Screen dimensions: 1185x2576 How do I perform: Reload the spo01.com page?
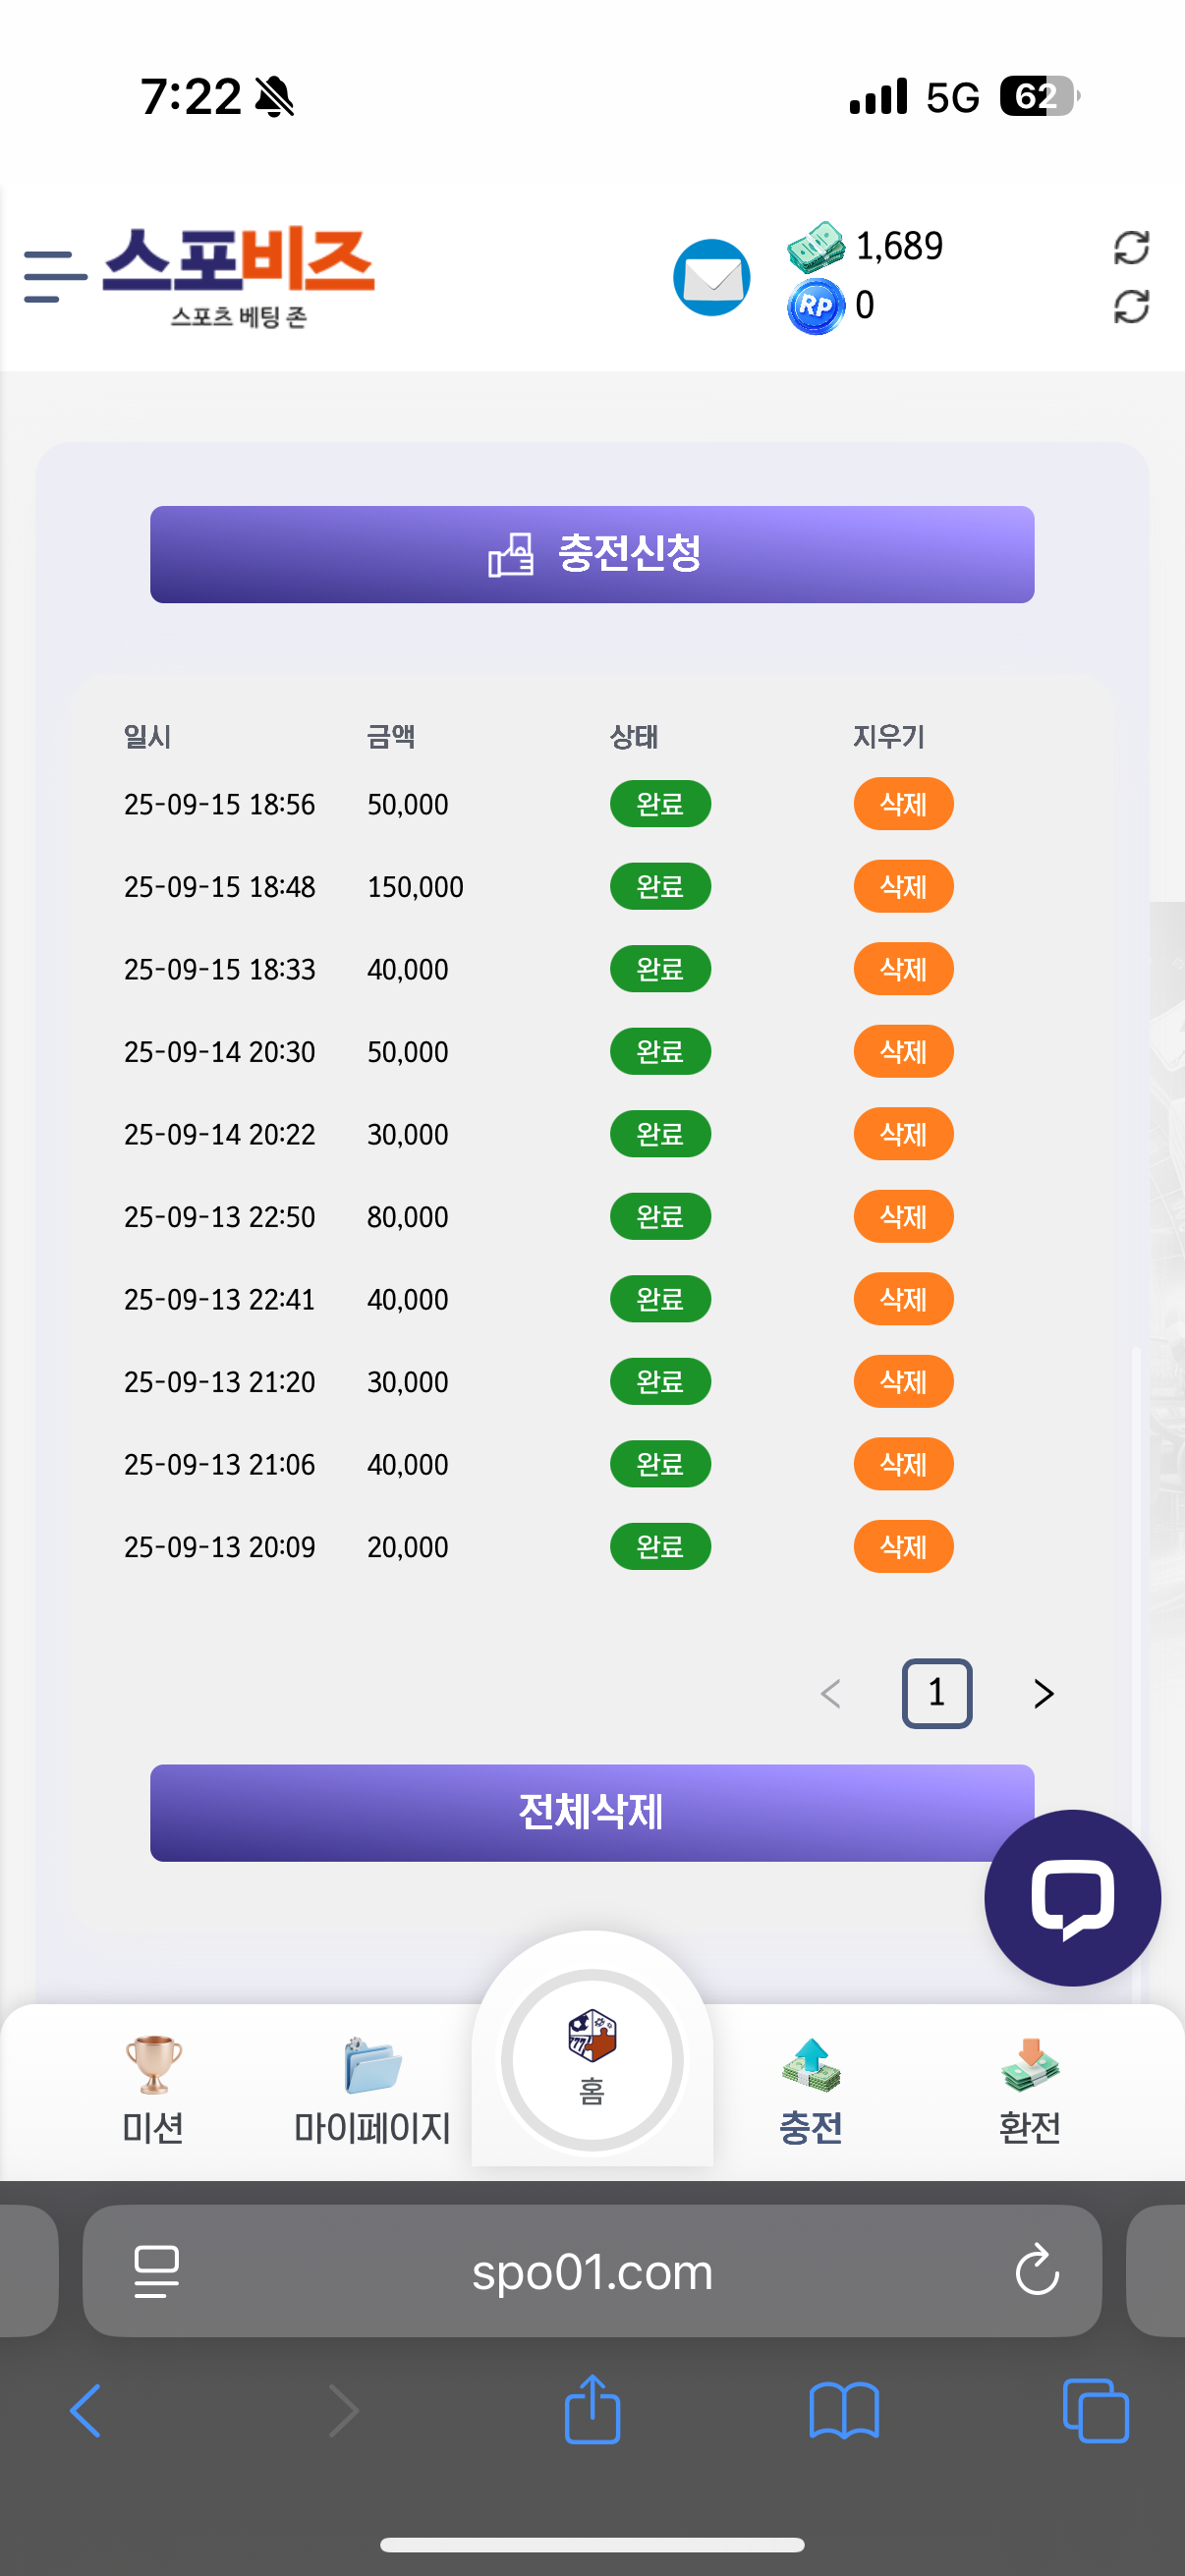(1036, 2270)
